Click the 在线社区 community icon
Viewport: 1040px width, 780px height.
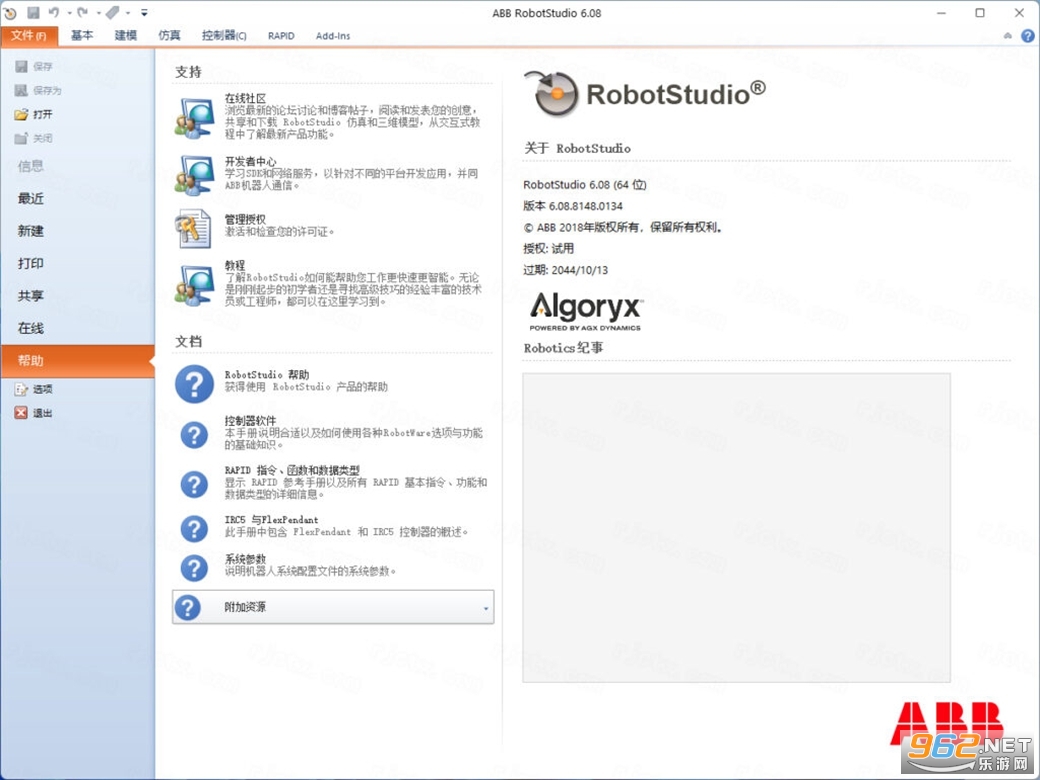click(x=194, y=118)
